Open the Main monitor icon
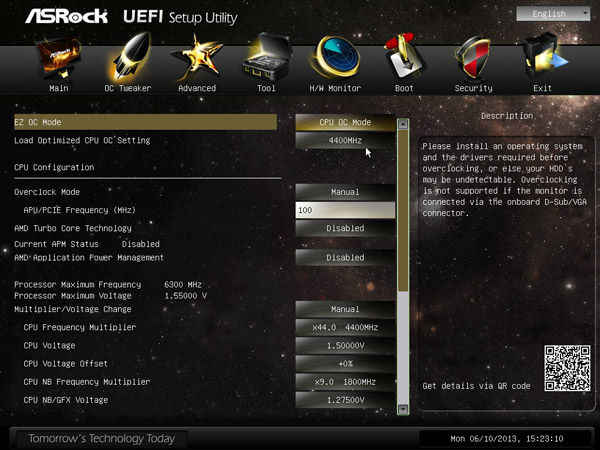 (x=59, y=57)
